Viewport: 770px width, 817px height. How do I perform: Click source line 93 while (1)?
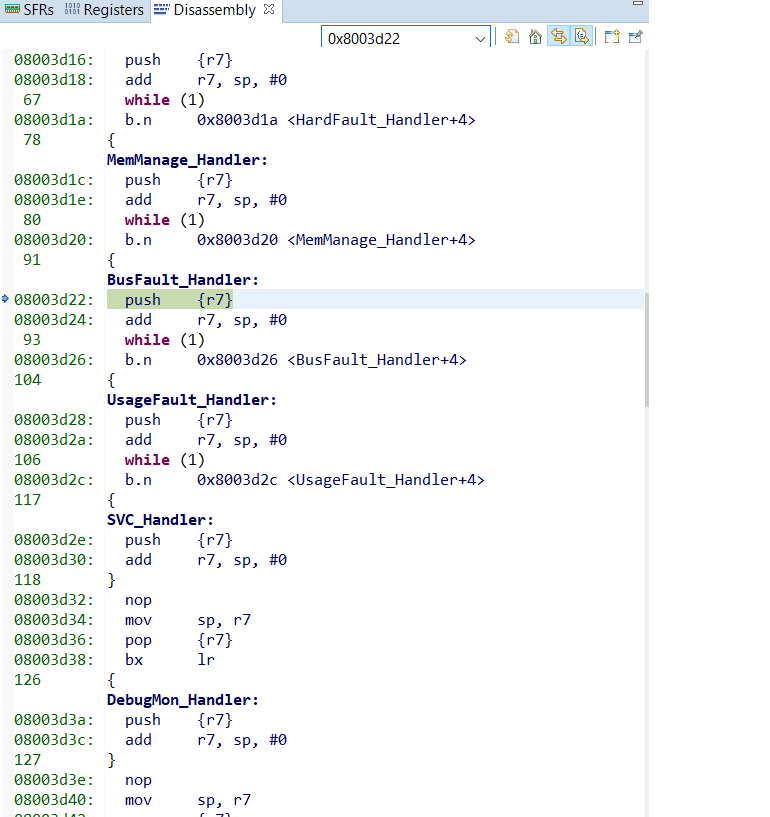click(x=165, y=340)
